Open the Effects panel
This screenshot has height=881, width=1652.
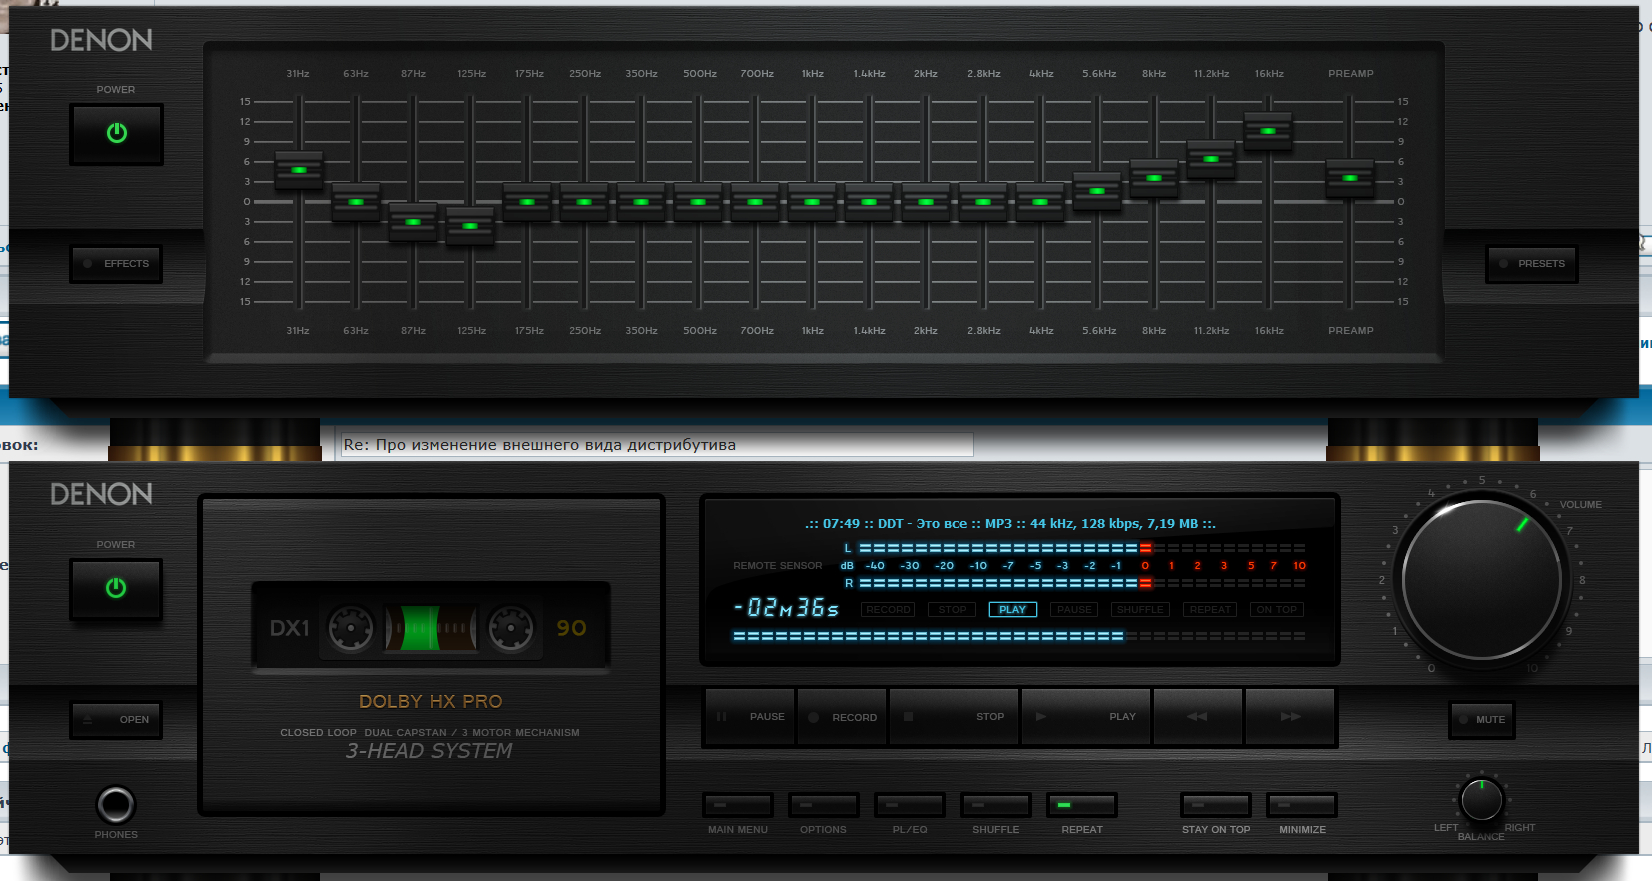tap(116, 264)
